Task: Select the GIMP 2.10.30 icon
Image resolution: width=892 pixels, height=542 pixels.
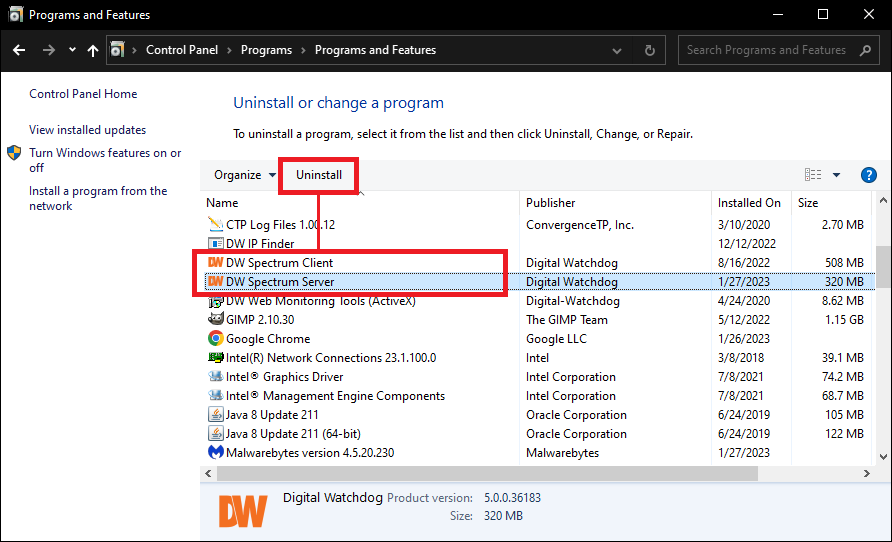Action: 215,320
